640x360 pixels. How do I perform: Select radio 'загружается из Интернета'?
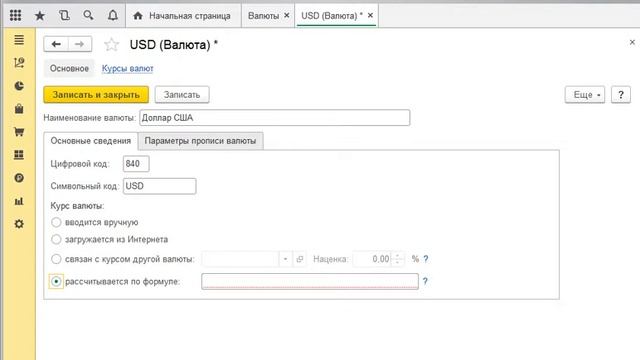point(56,239)
